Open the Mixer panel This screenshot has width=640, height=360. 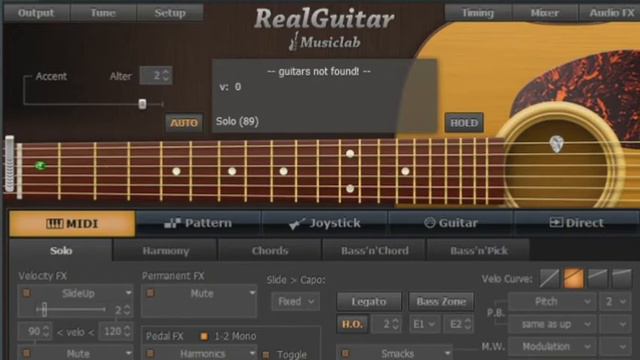click(x=544, y=13)
